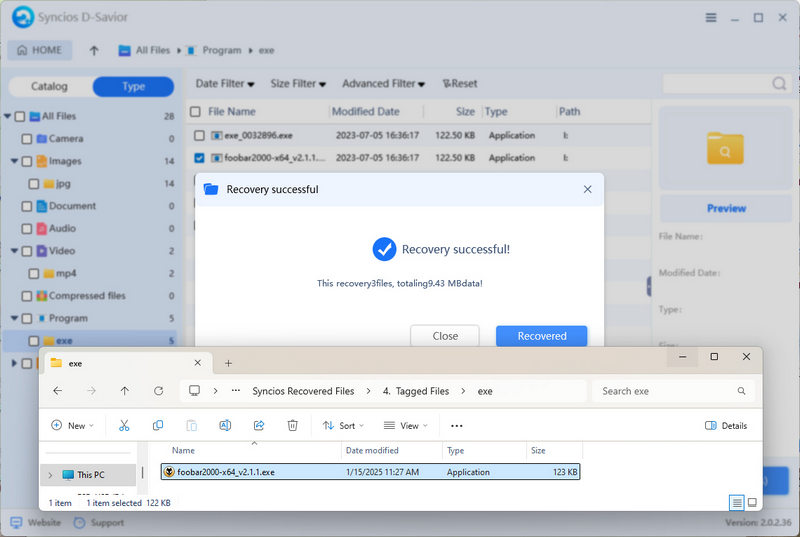Click the Recovered button in dialog
800x537 pixels.
click(x=542, y=336)
